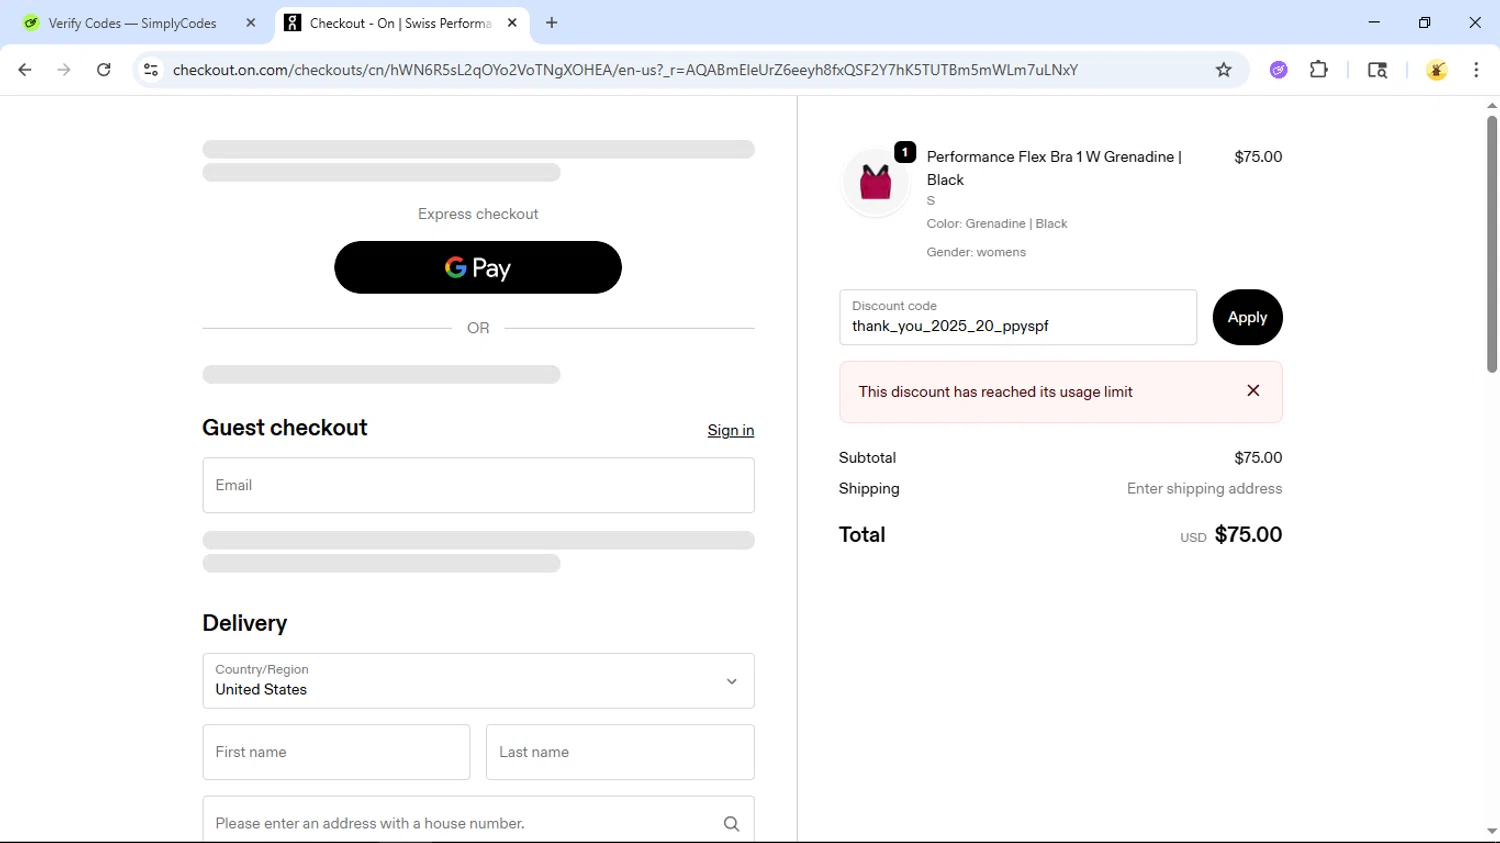This screenshot has width=1500, height=843.
Task: Select the 'This discount has reached its usage limit' text
Action: pyautogui.click(x=995, y=392)
